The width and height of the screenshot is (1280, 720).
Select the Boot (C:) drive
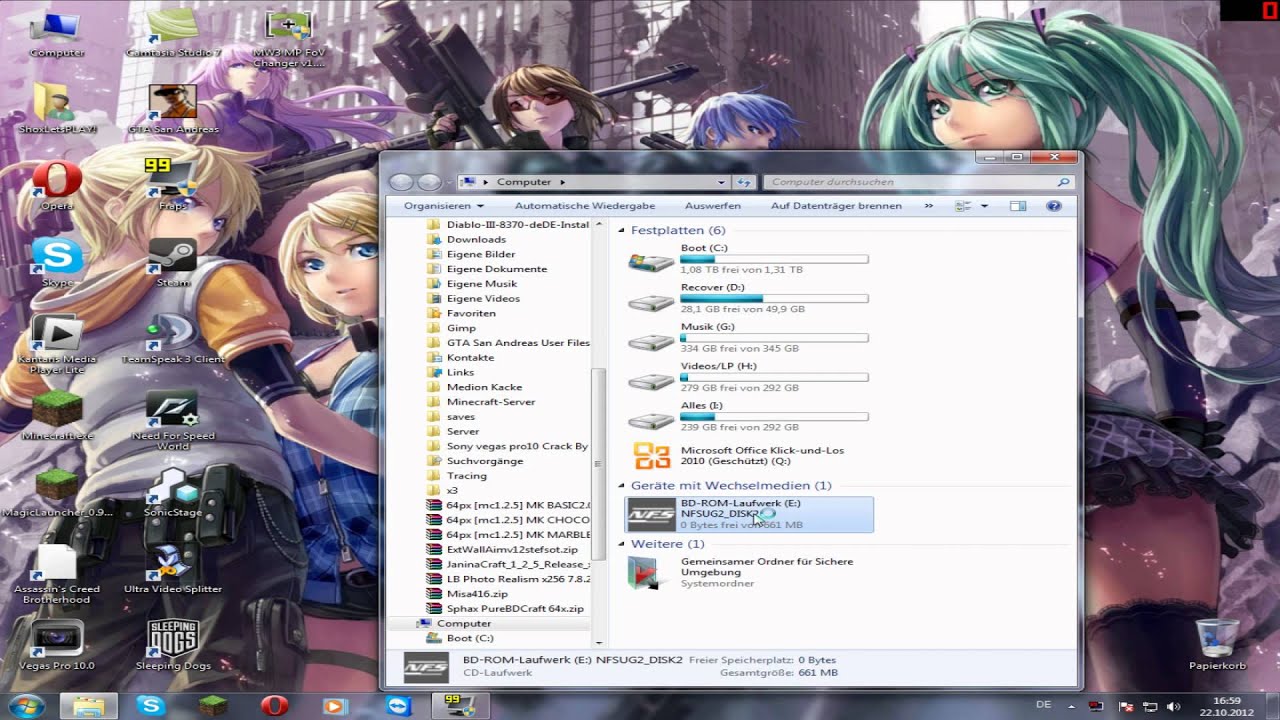coord(748,259)
